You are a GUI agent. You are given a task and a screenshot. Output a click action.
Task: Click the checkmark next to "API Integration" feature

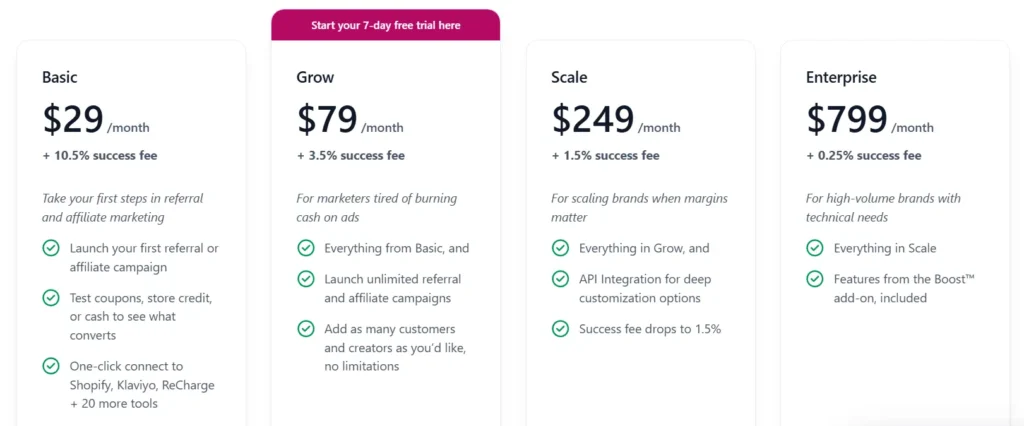pos(560,279)
